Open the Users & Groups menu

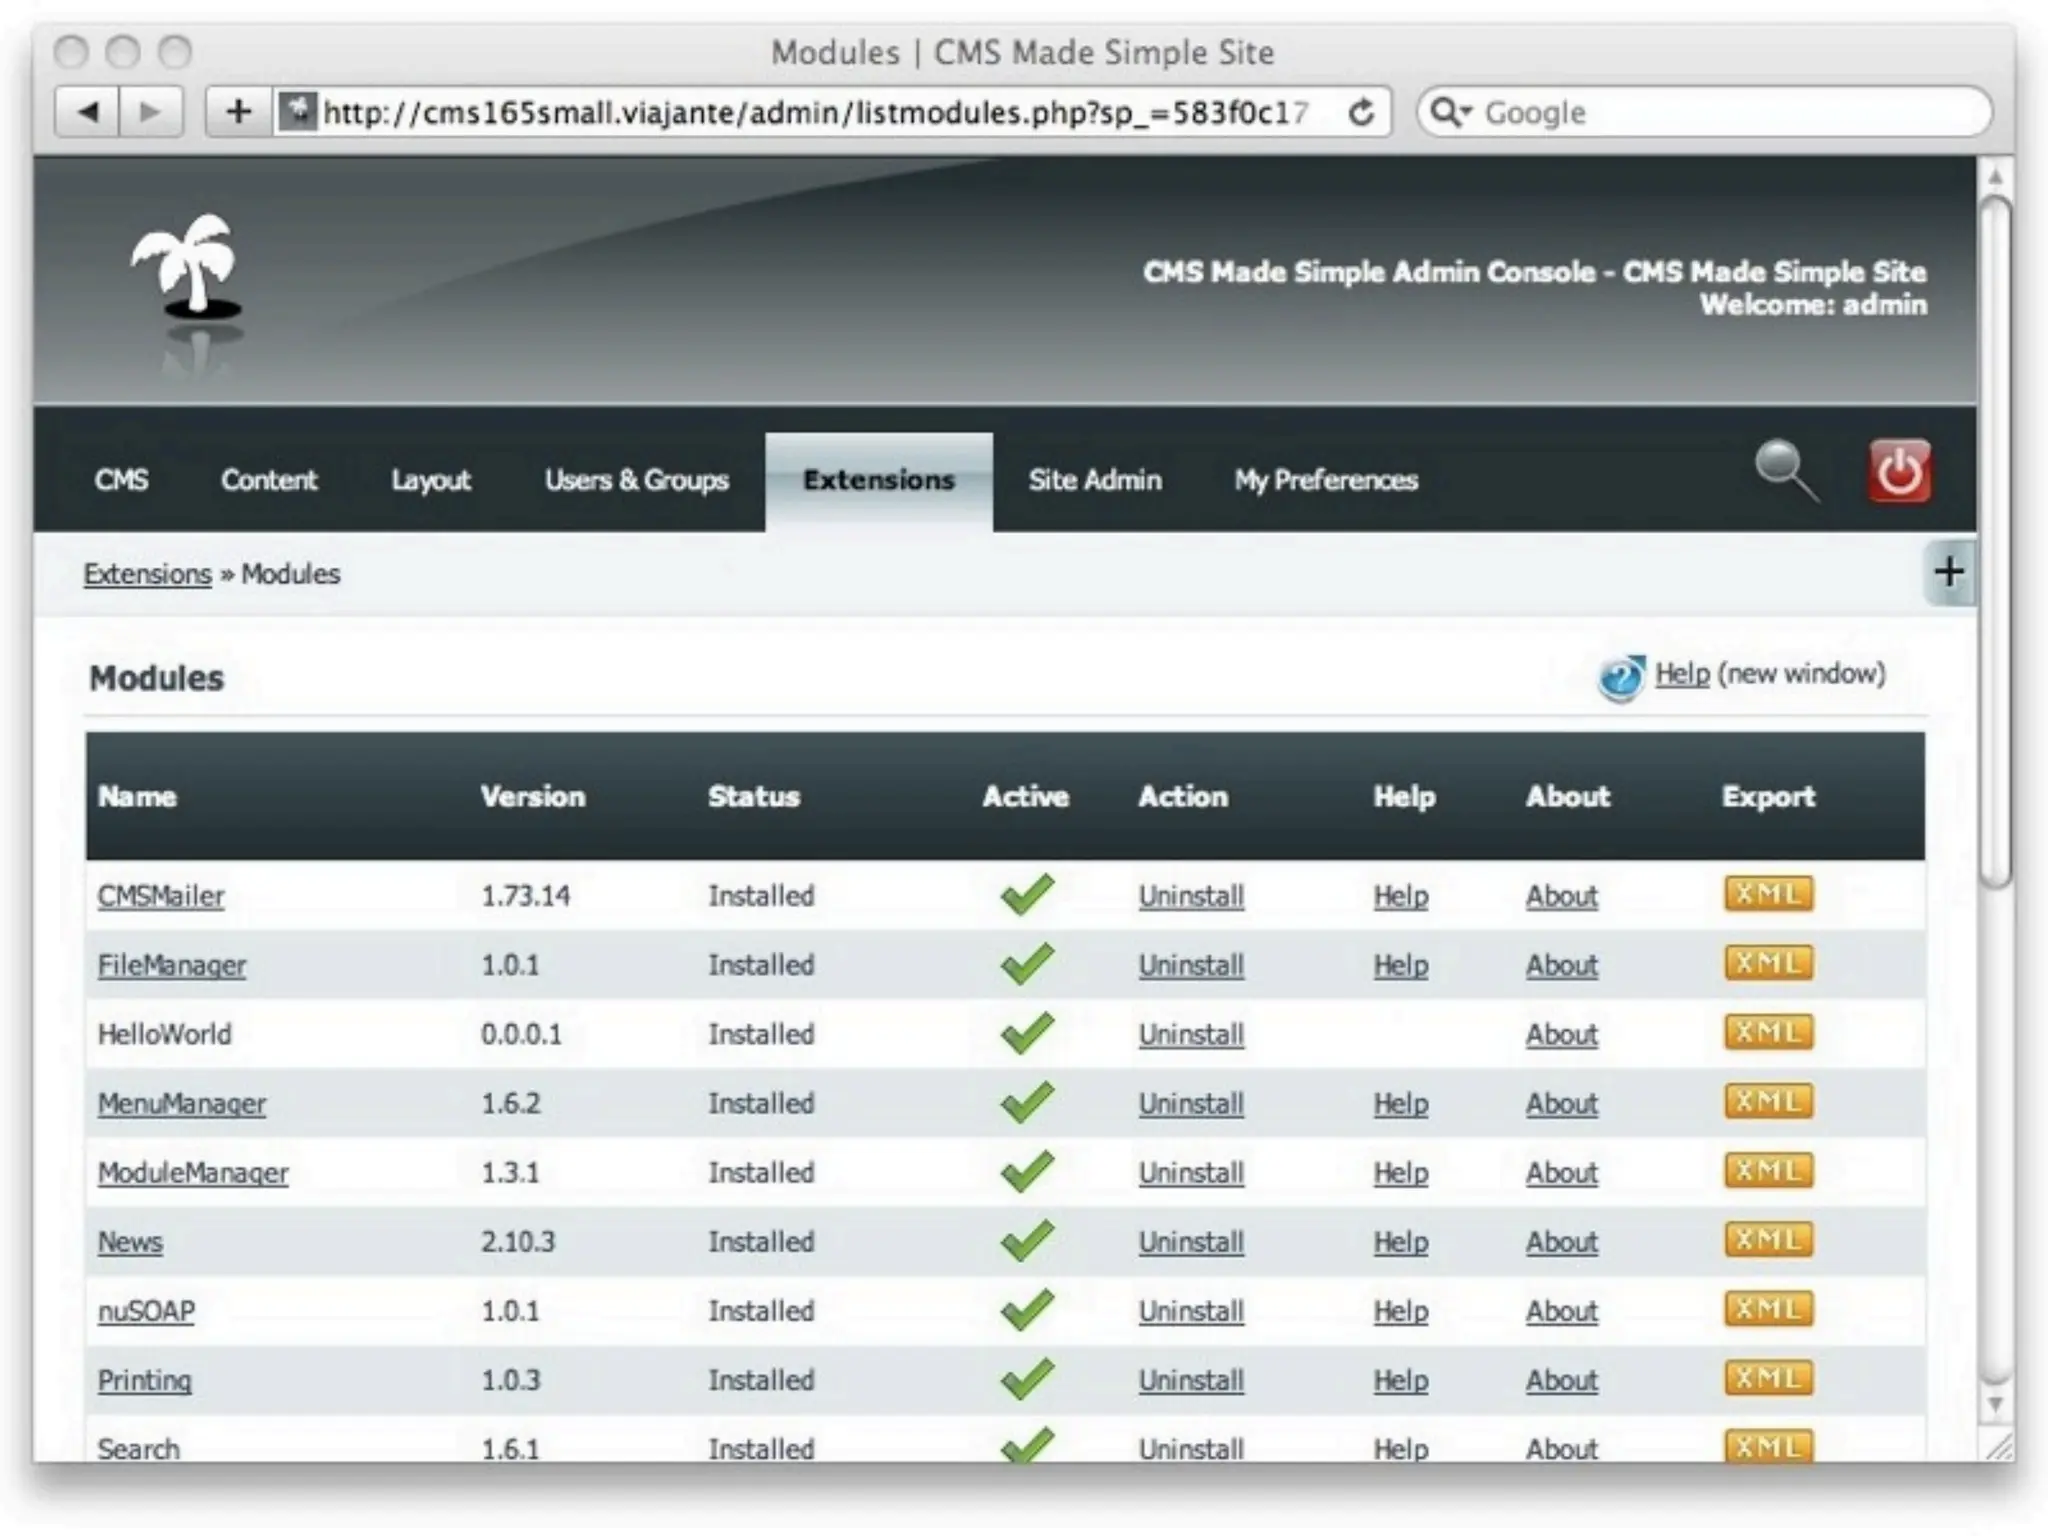[x=636, y=481]
